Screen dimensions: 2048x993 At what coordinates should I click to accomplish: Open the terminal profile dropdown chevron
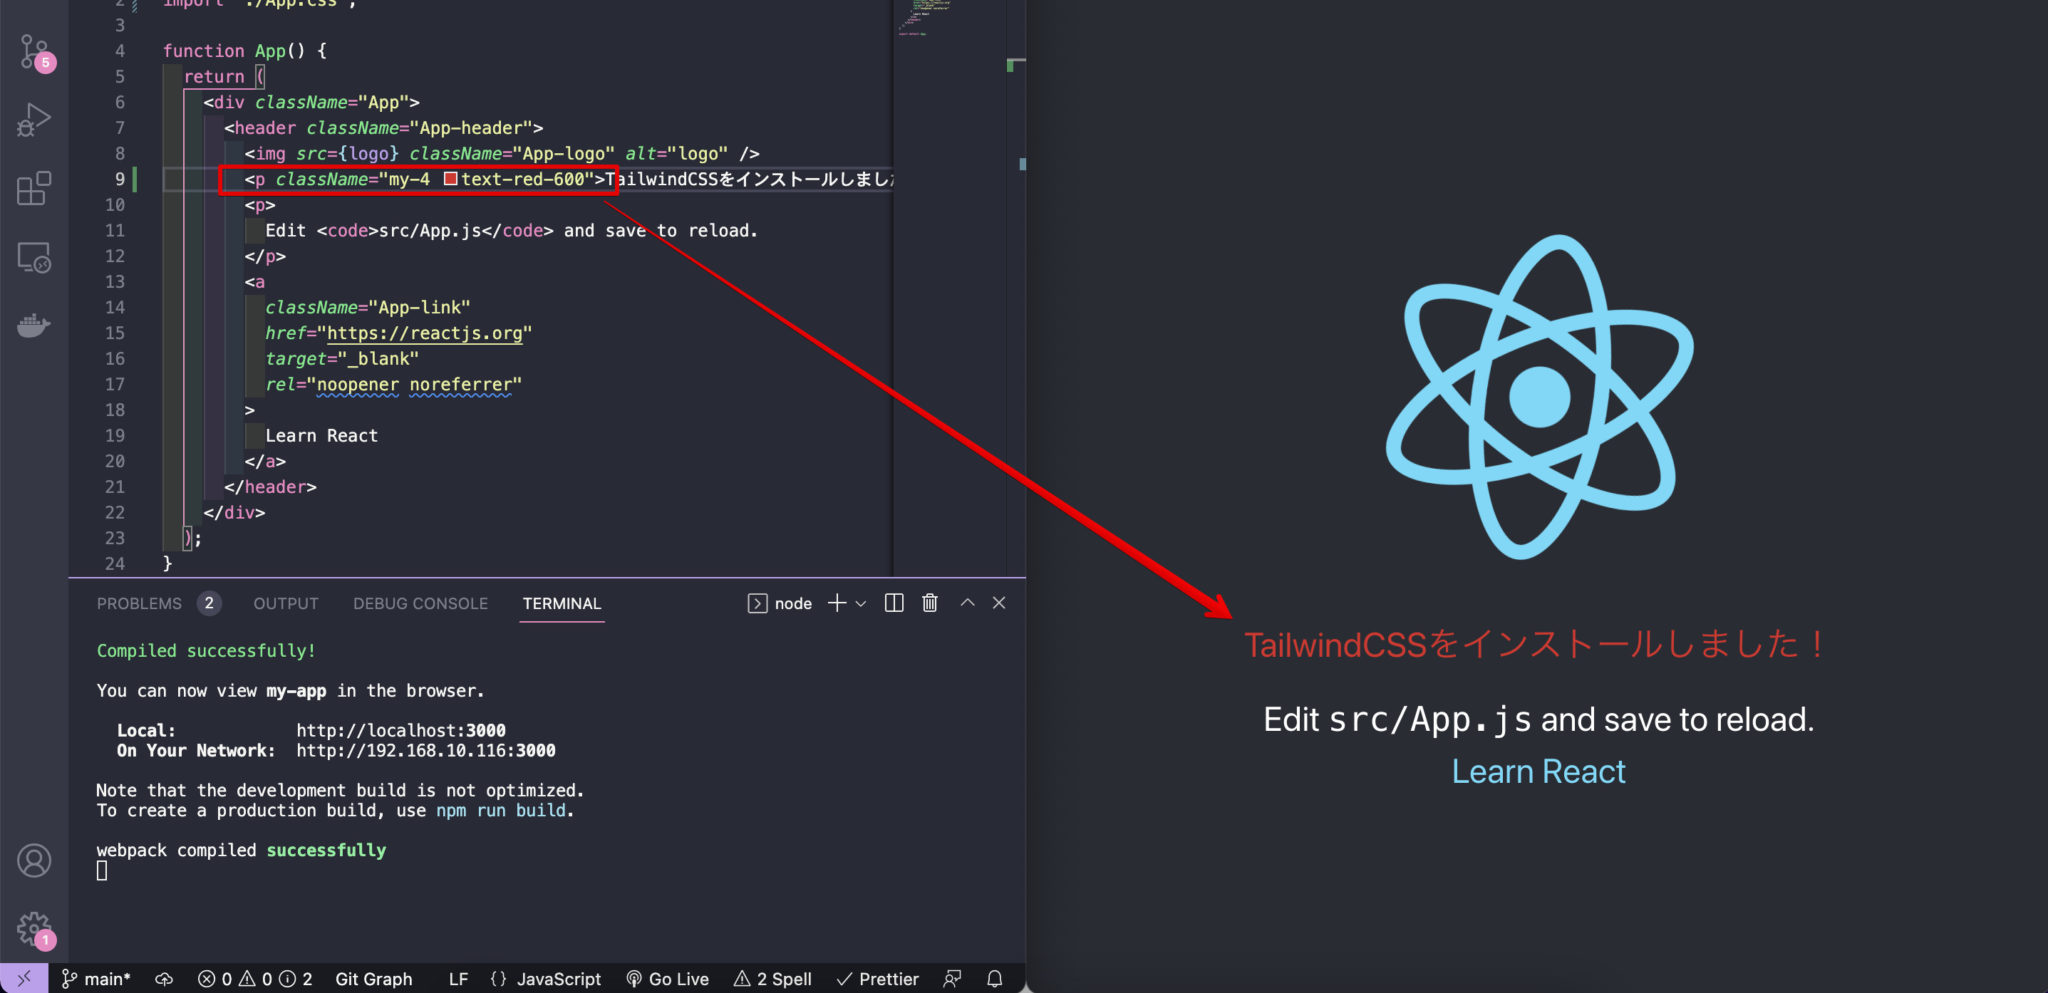[x=860, y=603]
